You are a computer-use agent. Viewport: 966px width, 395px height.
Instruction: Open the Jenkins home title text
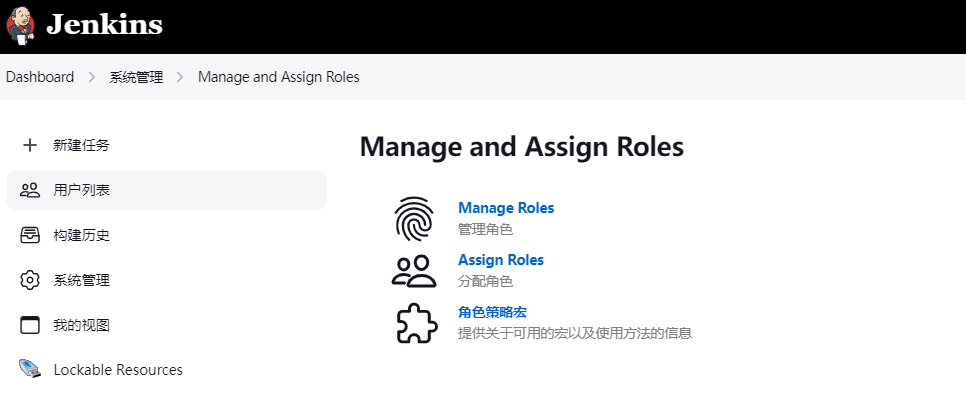(x=104, y=25)
